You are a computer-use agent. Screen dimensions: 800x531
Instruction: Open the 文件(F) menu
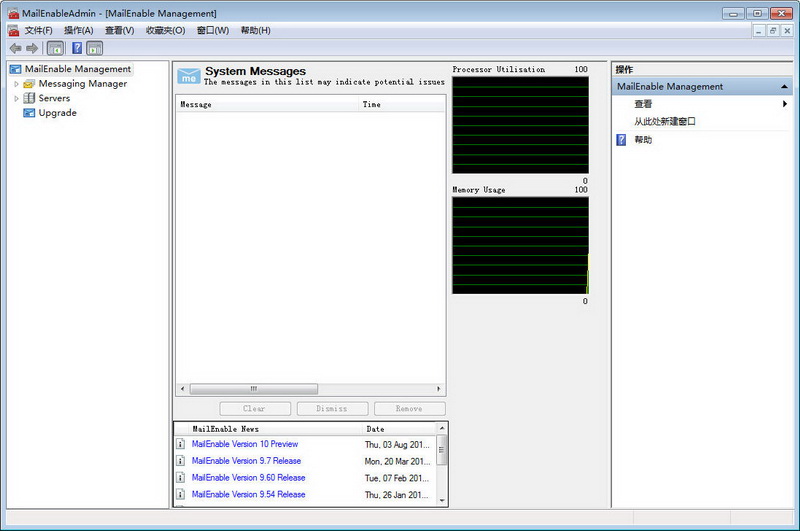click(x=39, y=31)
